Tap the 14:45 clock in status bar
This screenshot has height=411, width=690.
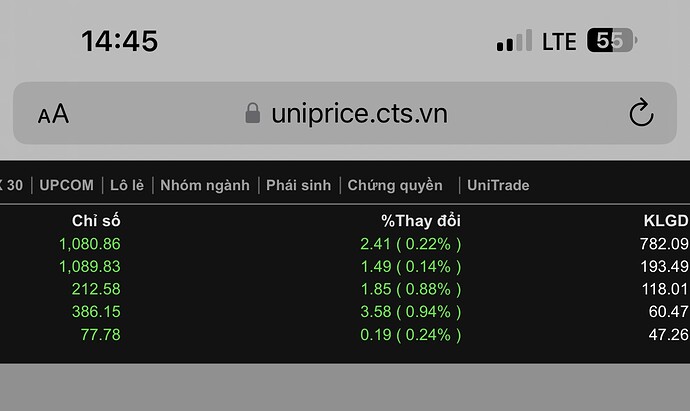(119, 41)
